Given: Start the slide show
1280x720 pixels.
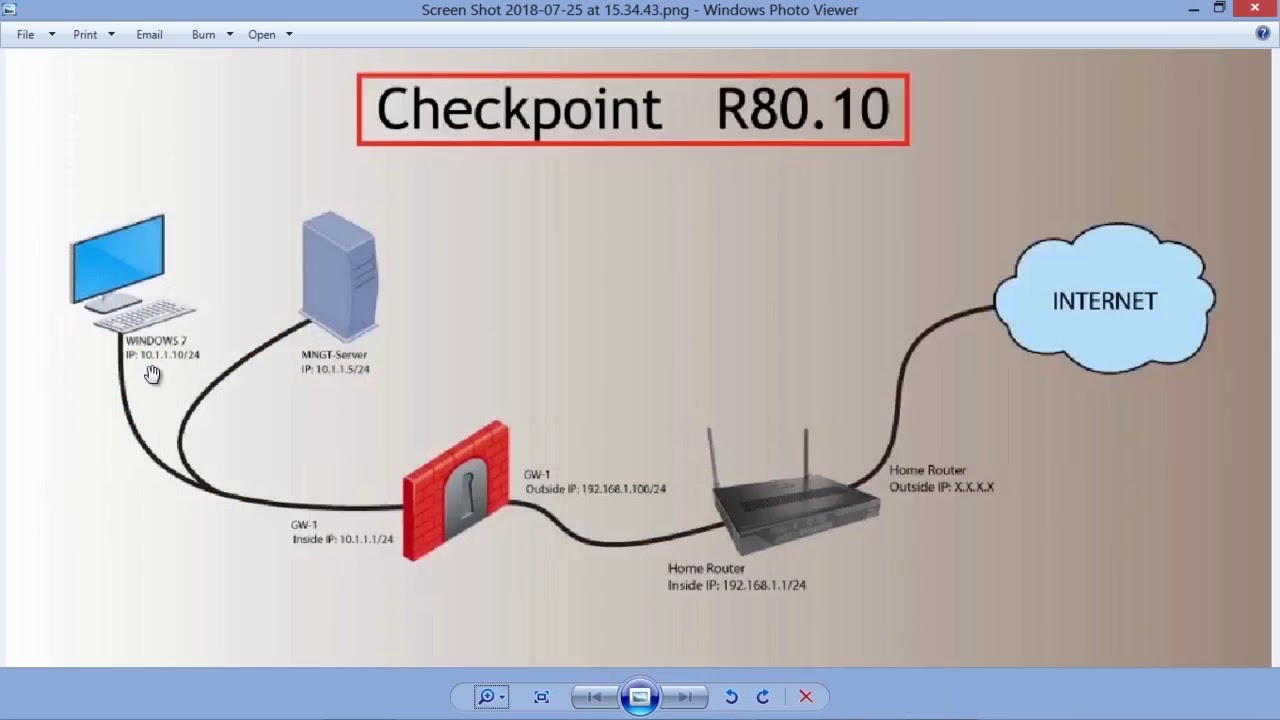Looking at the screenshot, I should pos(640,697).
